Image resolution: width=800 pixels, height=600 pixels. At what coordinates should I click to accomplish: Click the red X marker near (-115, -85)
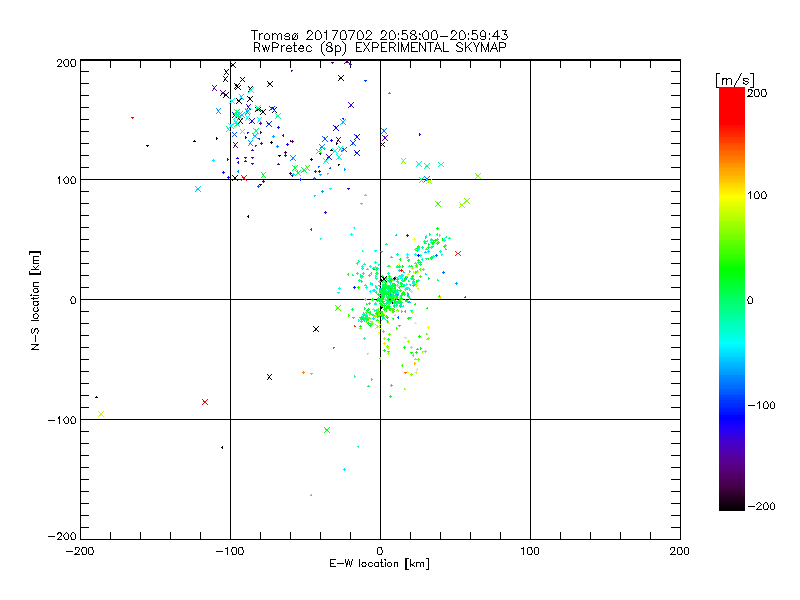point(205,402)
